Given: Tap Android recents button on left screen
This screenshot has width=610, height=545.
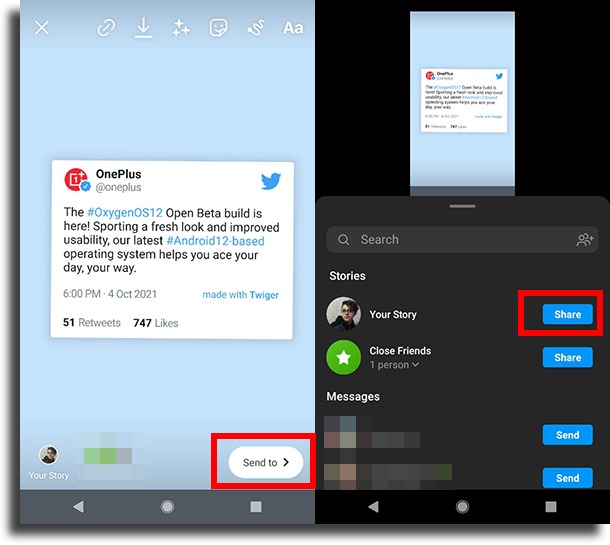Looking at the screenshot, I should (x=256, y=506).
